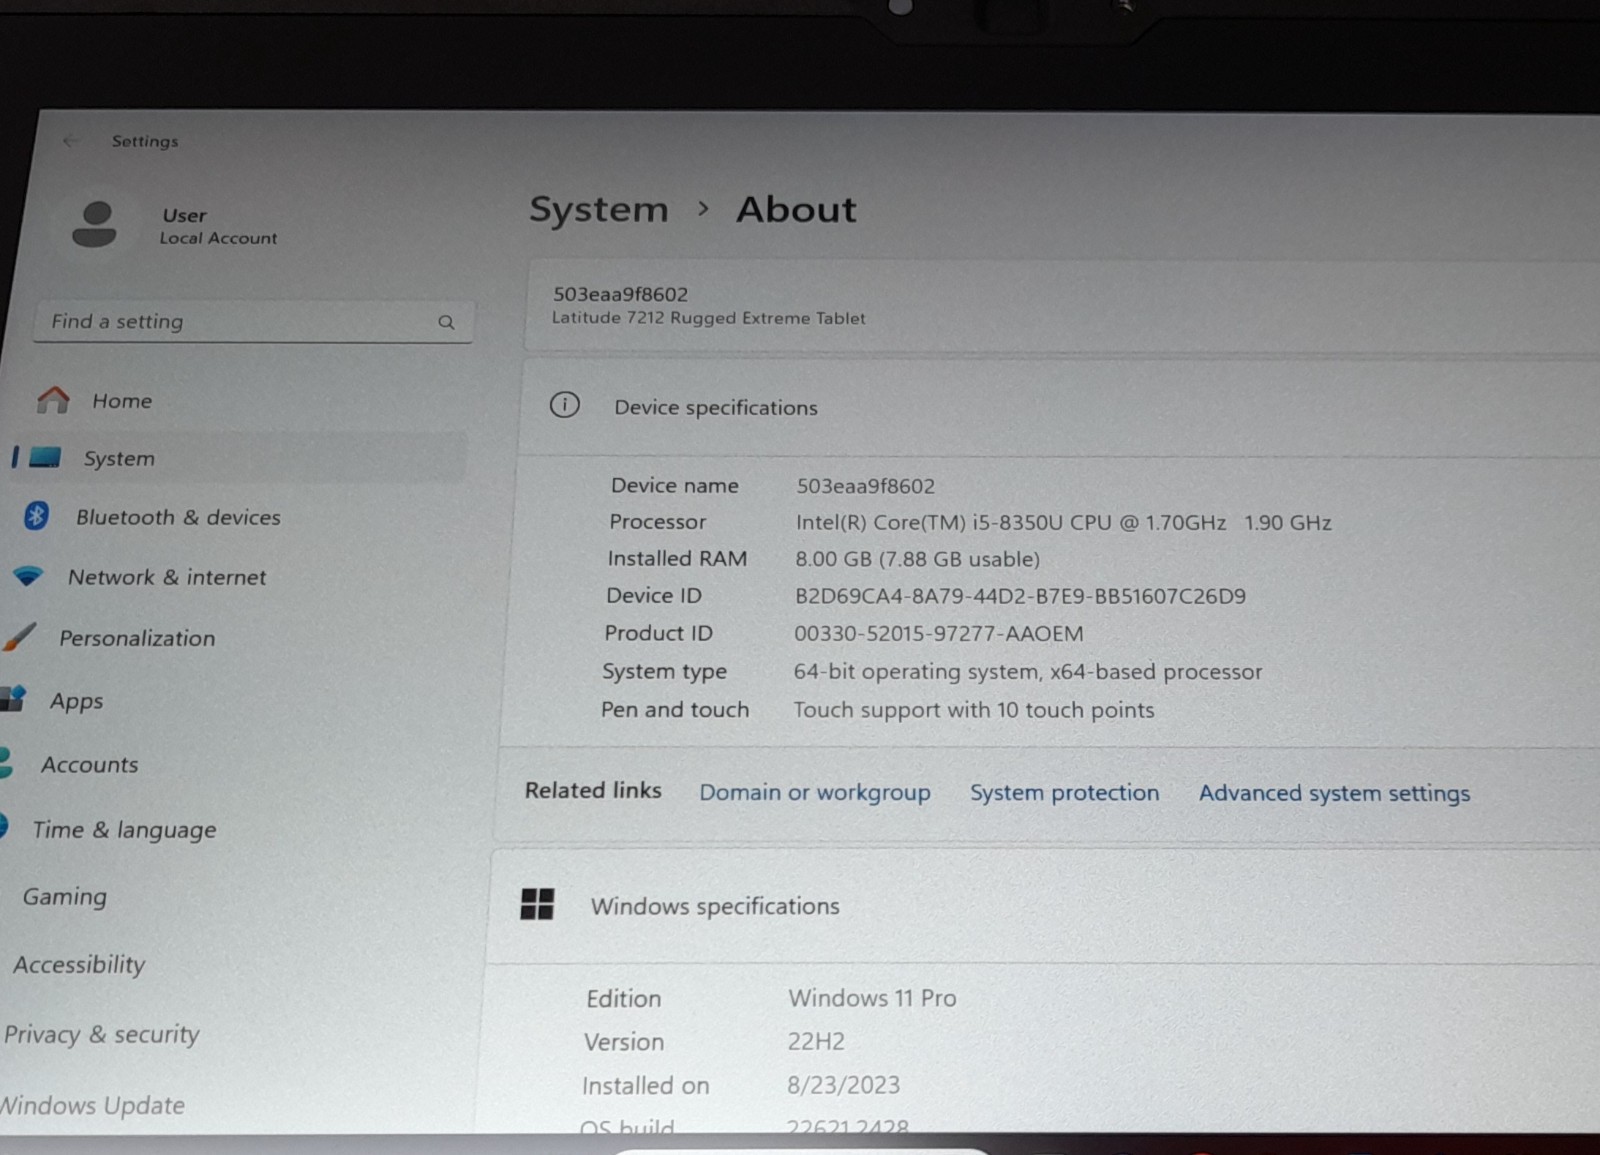Select the System monitor icon
Screen dimensions: 1600x1155
click(x=45, y=458)
